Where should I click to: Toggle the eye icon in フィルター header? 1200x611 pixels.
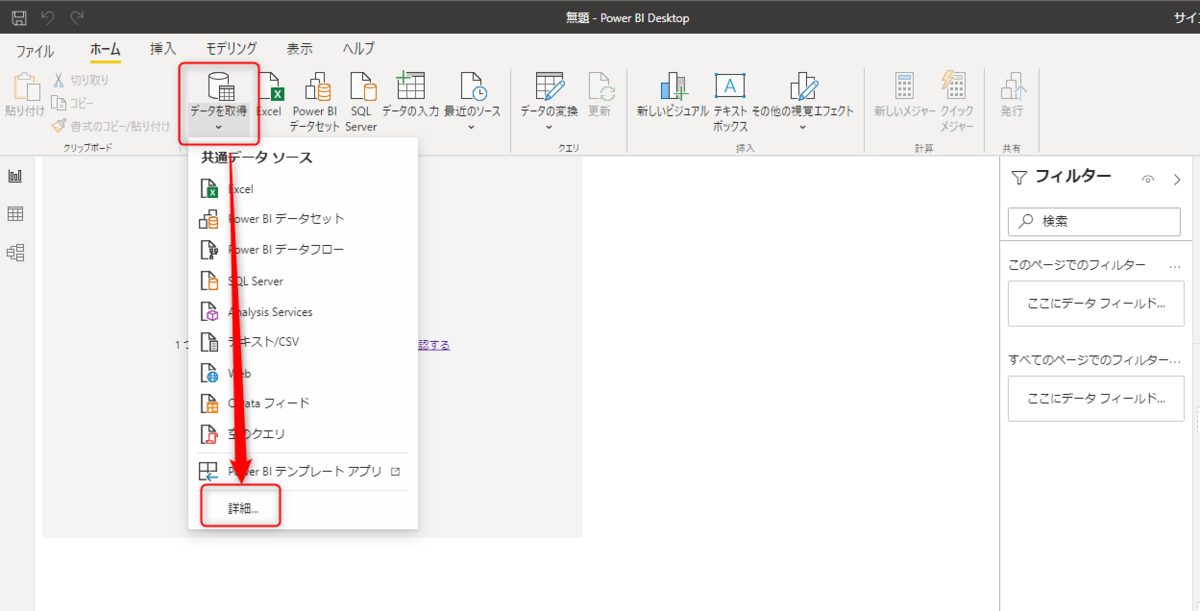(1148, 180)
